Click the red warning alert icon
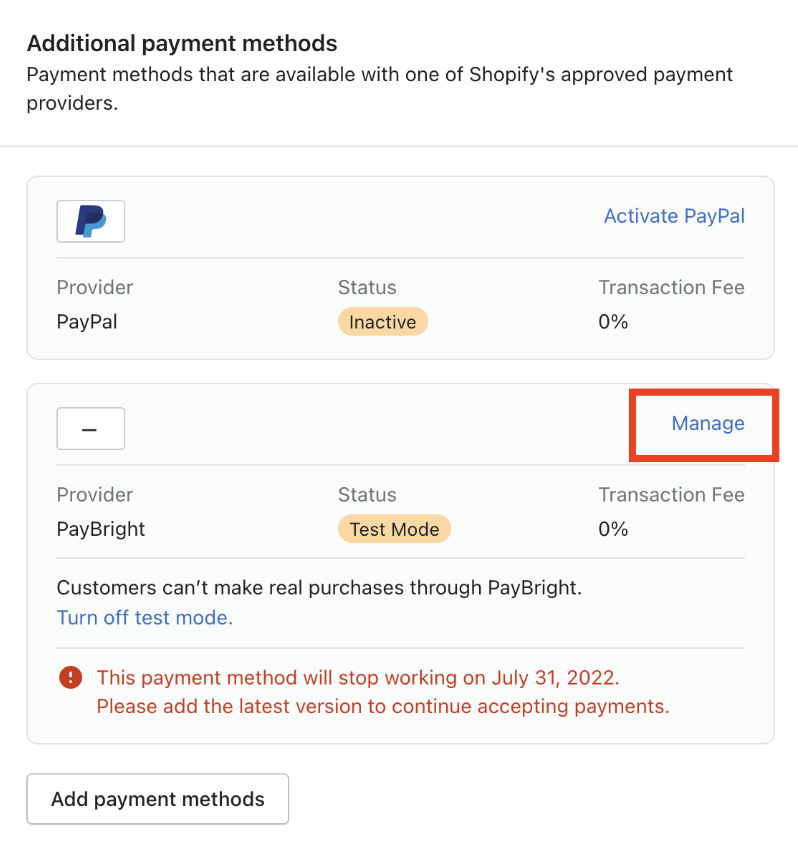The width and height of the screenshot is (798, 846). pyautogui.click(x=70, y=677)
